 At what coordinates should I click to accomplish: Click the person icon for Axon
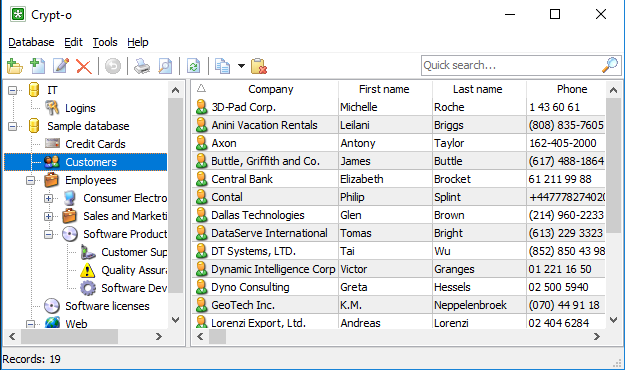202,143
